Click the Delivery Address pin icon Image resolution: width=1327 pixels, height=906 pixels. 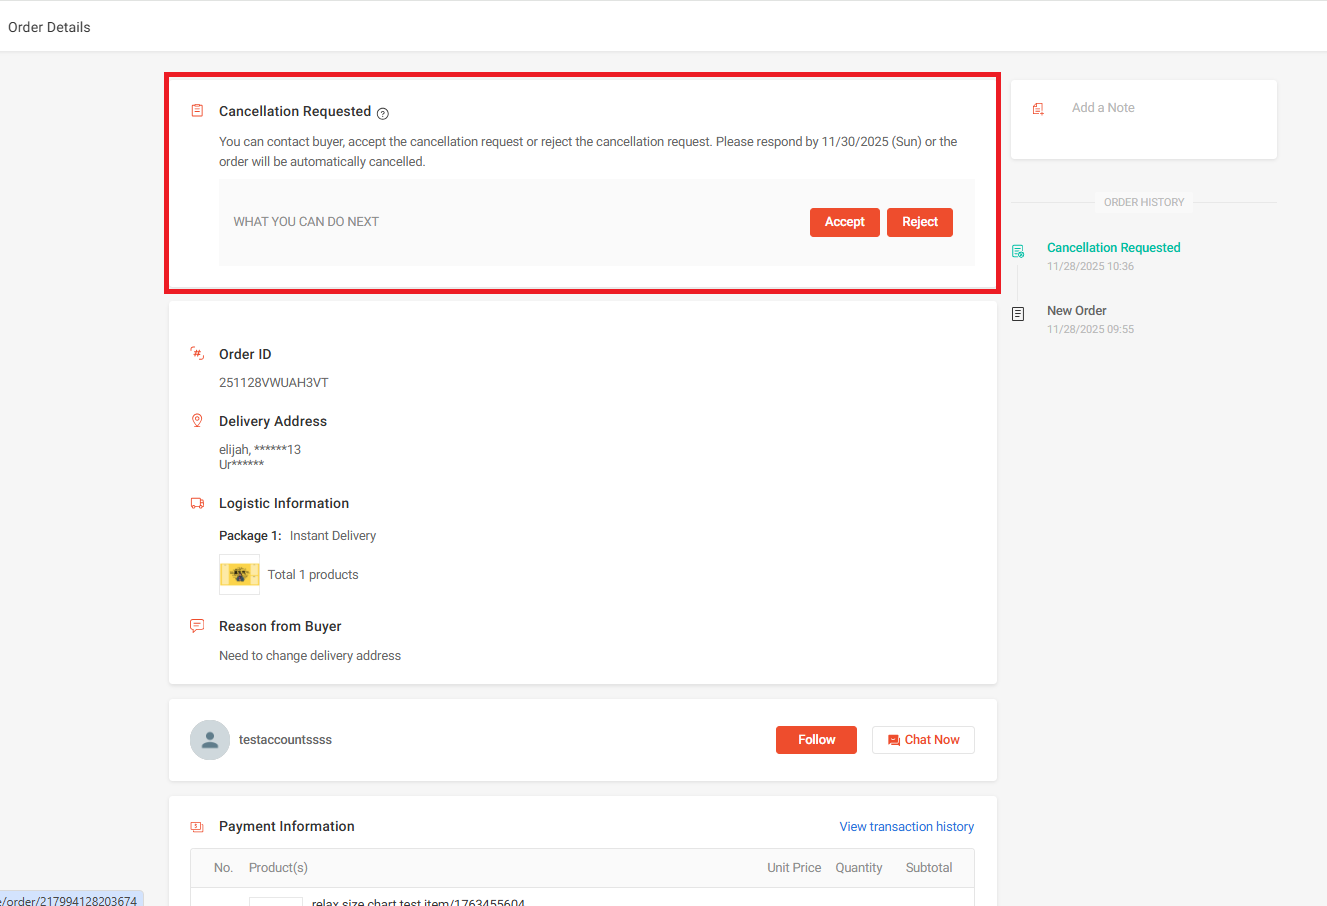pos(197,421)
